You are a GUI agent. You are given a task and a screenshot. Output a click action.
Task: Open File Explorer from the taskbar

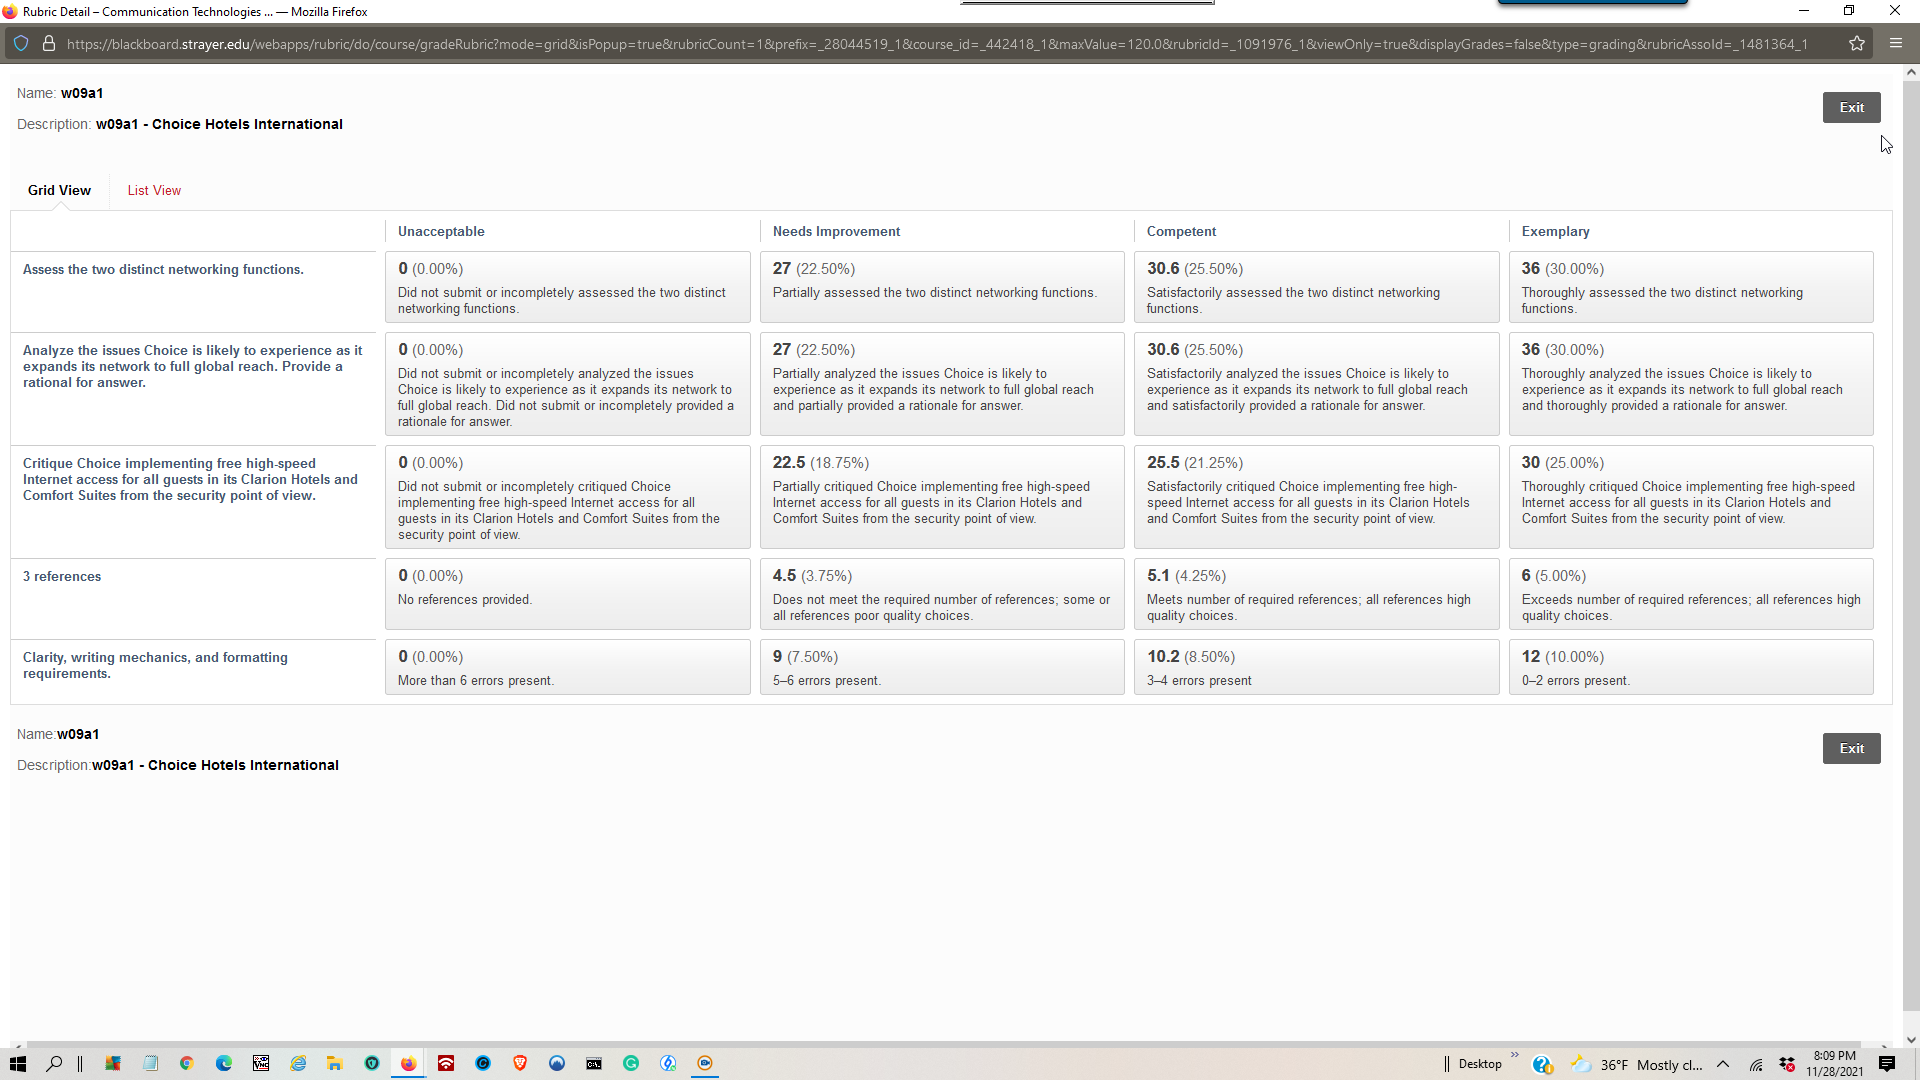[335, 1064]
